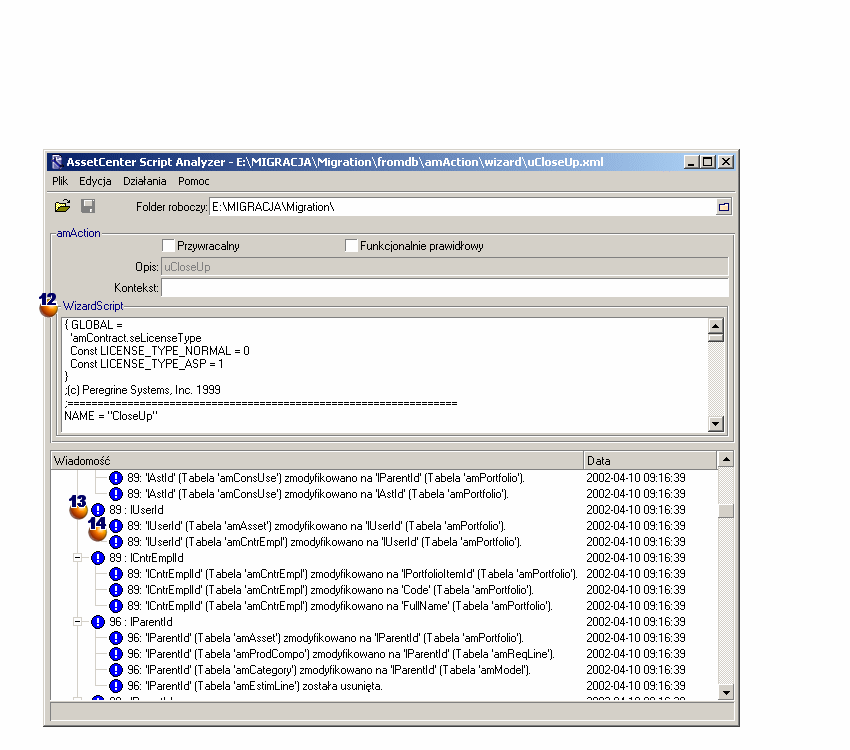
Task: Select message lUserId (Tabela 'amAsset') zmodyfikowano
Action: pos(316,526)
